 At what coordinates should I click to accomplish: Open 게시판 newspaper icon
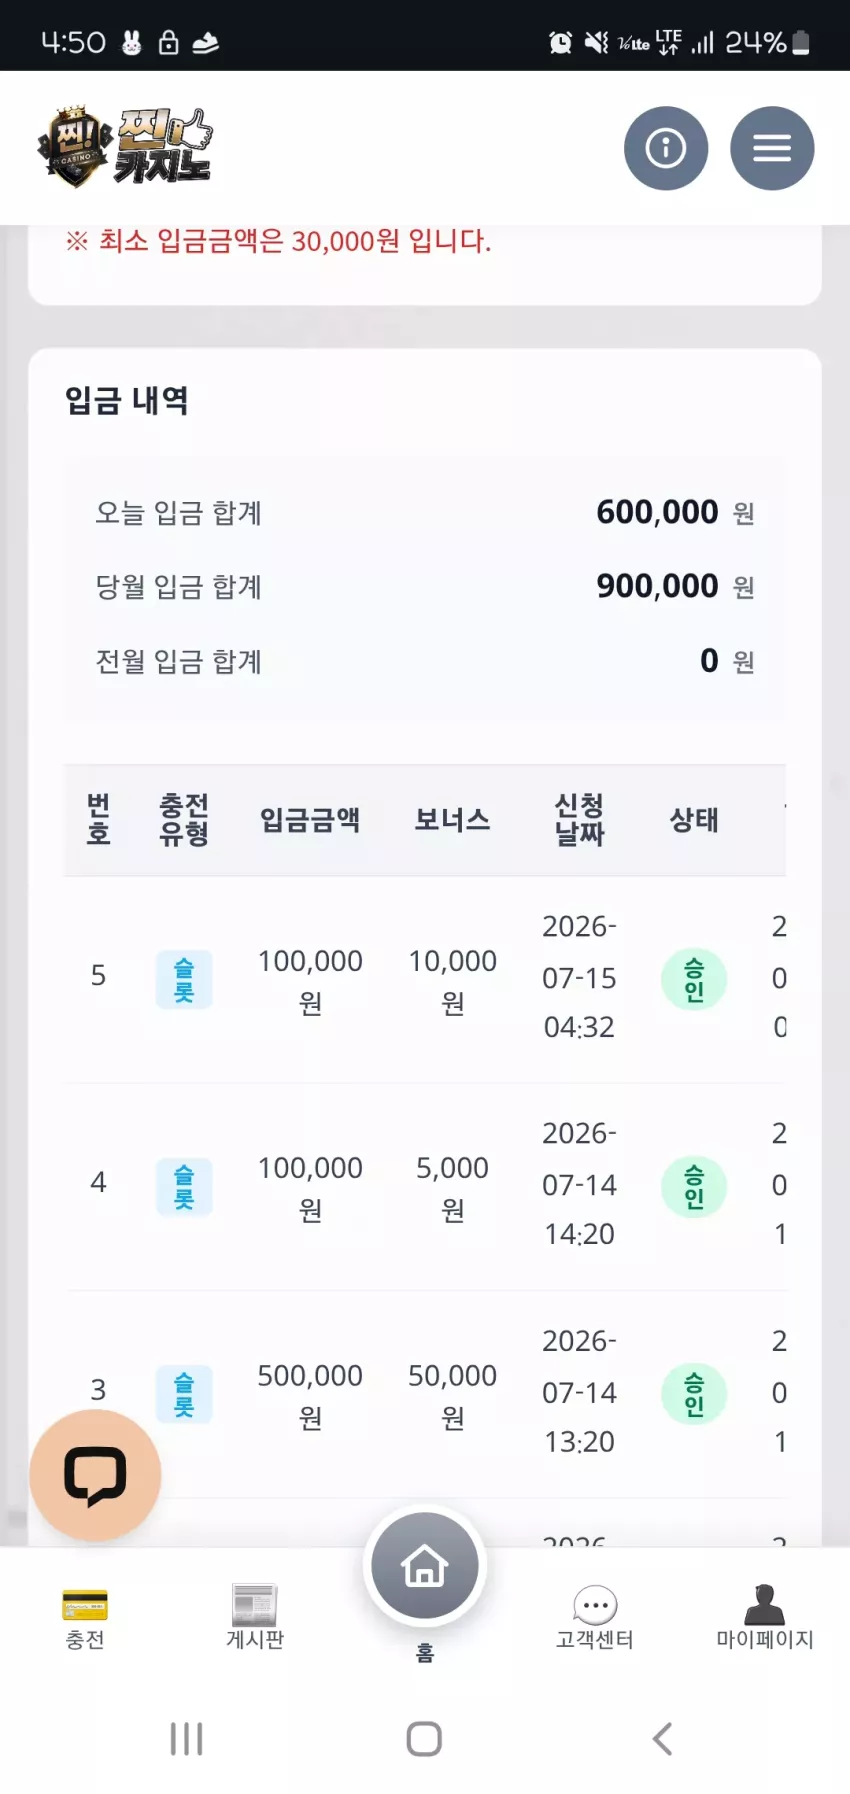tap(254, 1605)
